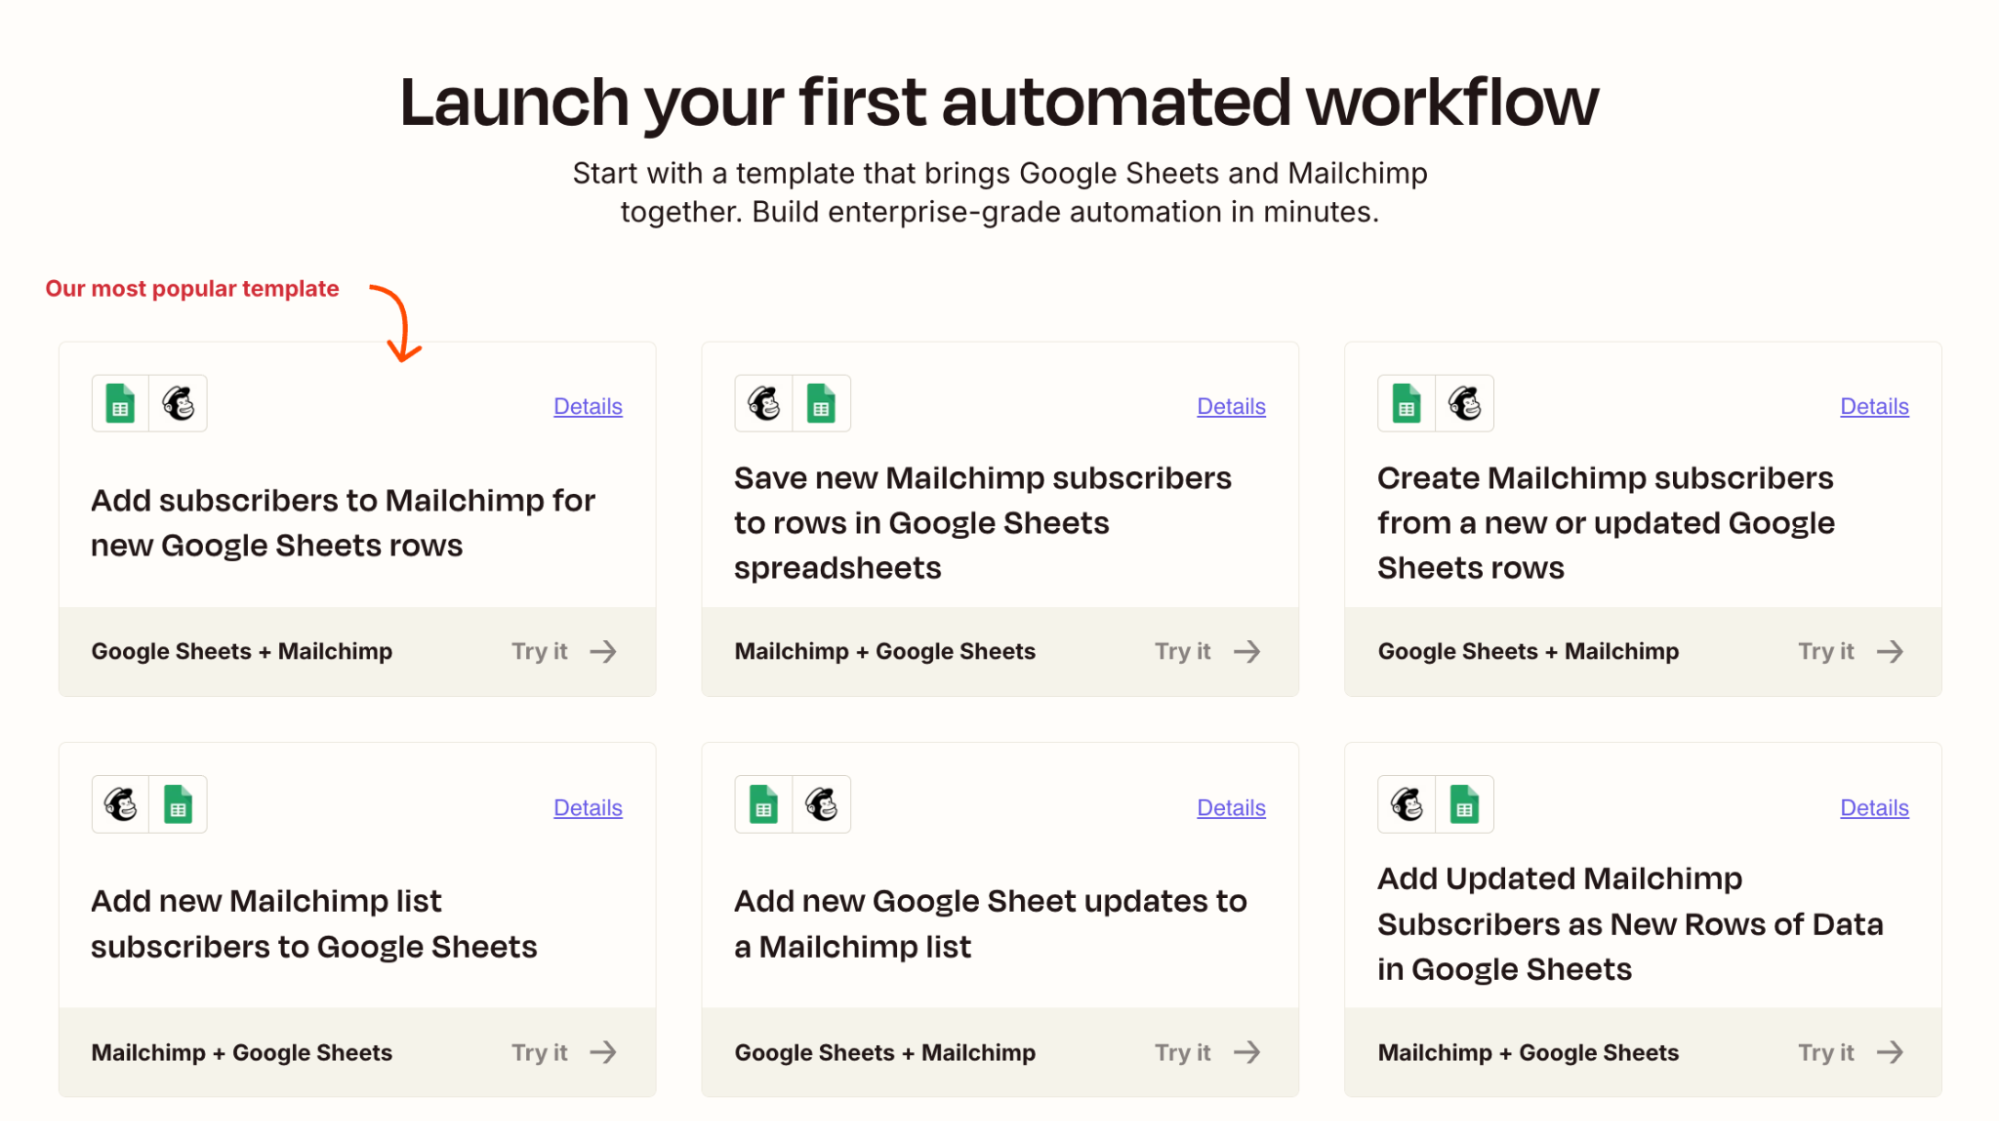The height and width of the screenshot is (1121, 1999).
Task: Click Mailchimp icon in the 'Add subscribers' card
Action: click(178, 404)
